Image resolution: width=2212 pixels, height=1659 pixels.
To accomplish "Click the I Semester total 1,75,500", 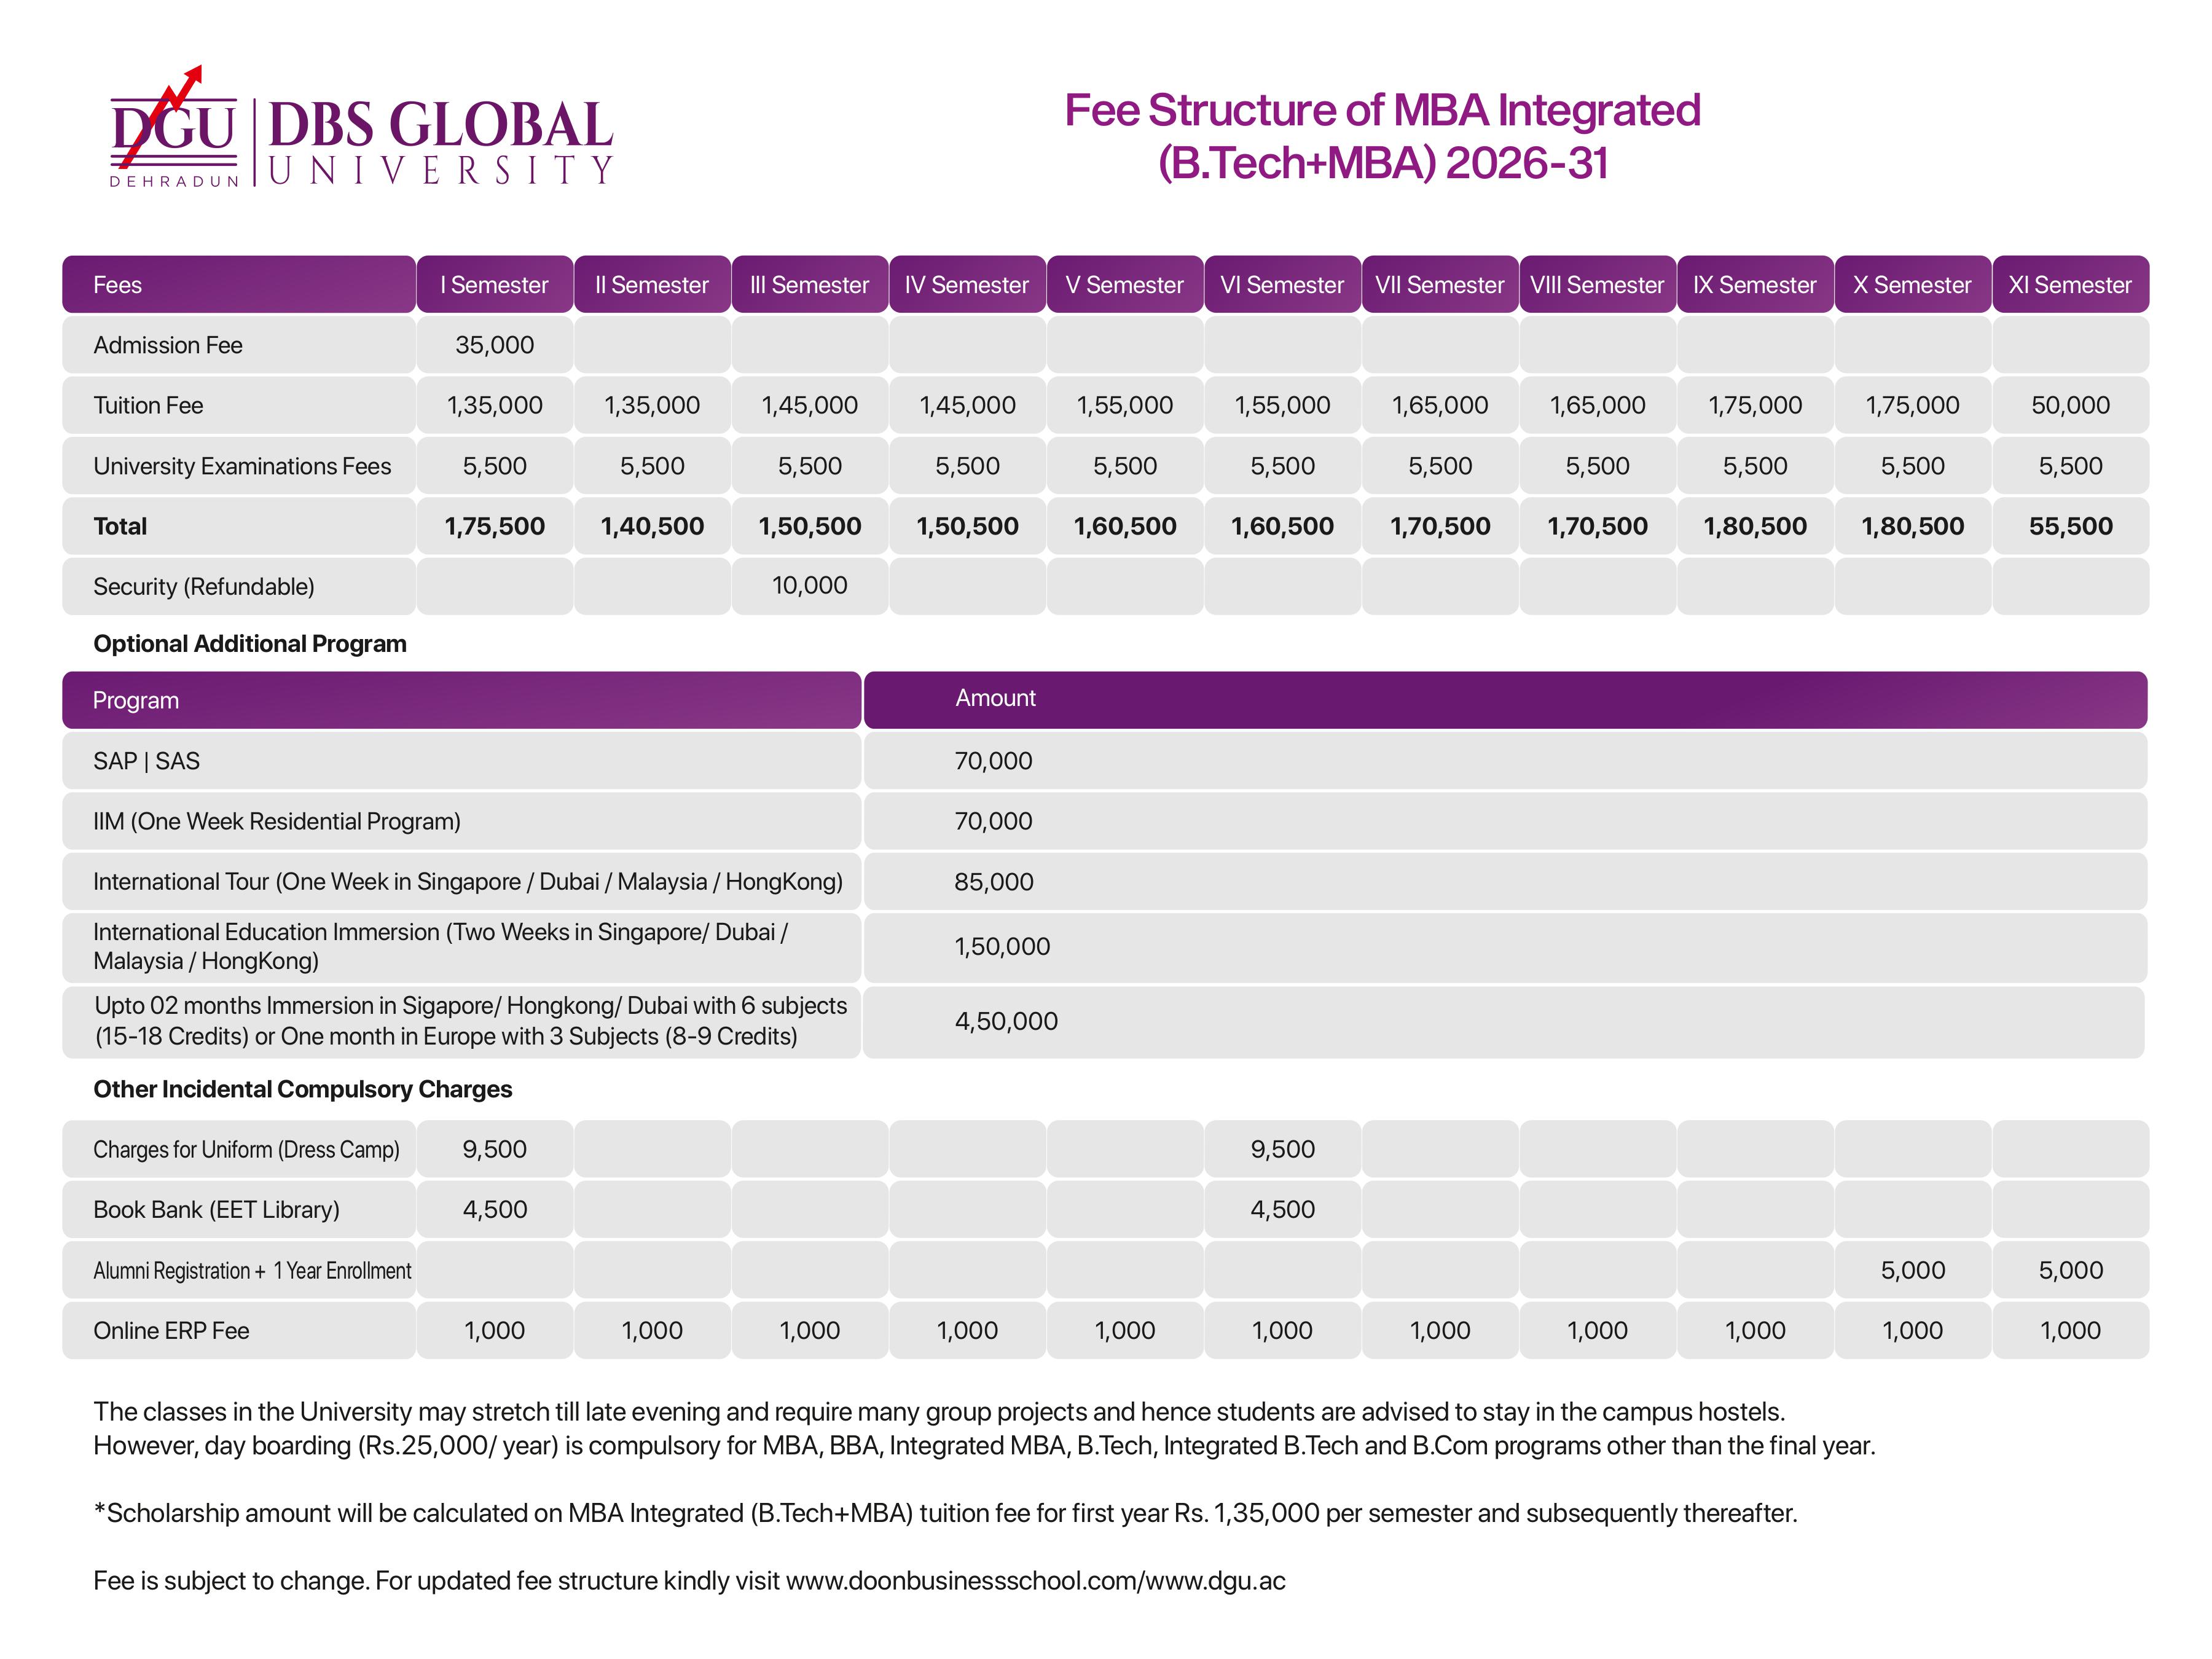I will [494, 526].
